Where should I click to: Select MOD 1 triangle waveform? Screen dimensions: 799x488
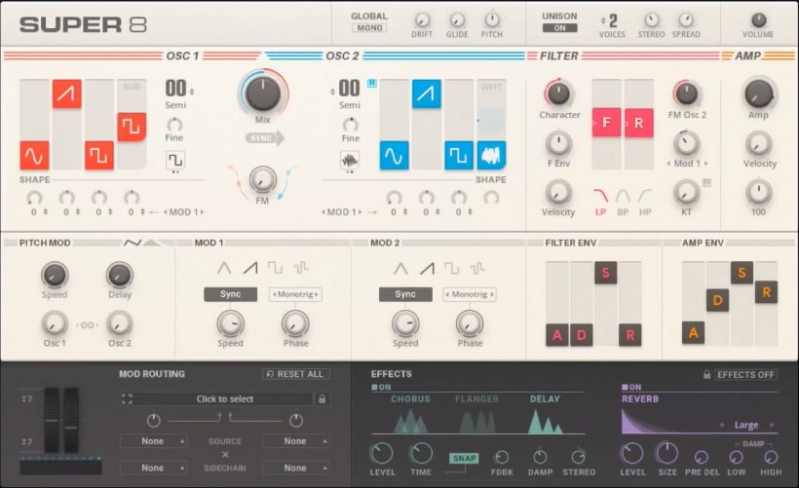click(224, 268)
